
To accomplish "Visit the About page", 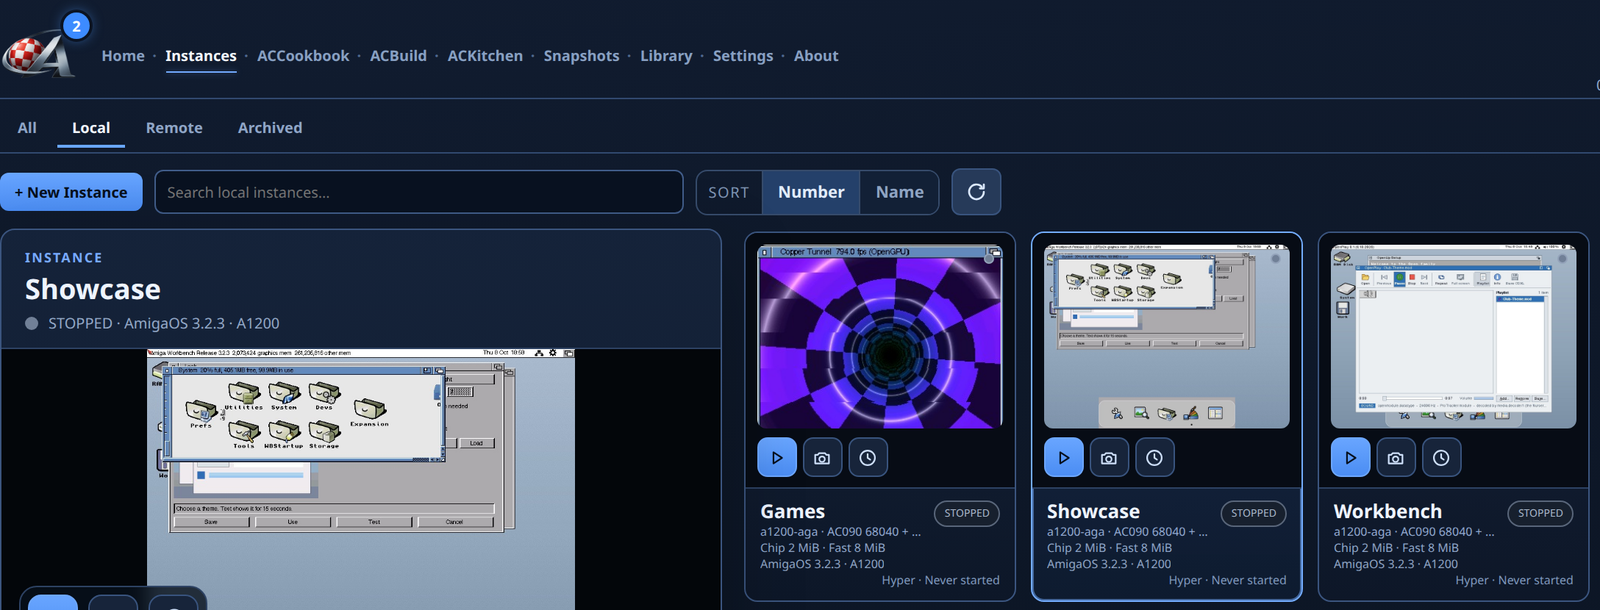I will tap(816, 56).
